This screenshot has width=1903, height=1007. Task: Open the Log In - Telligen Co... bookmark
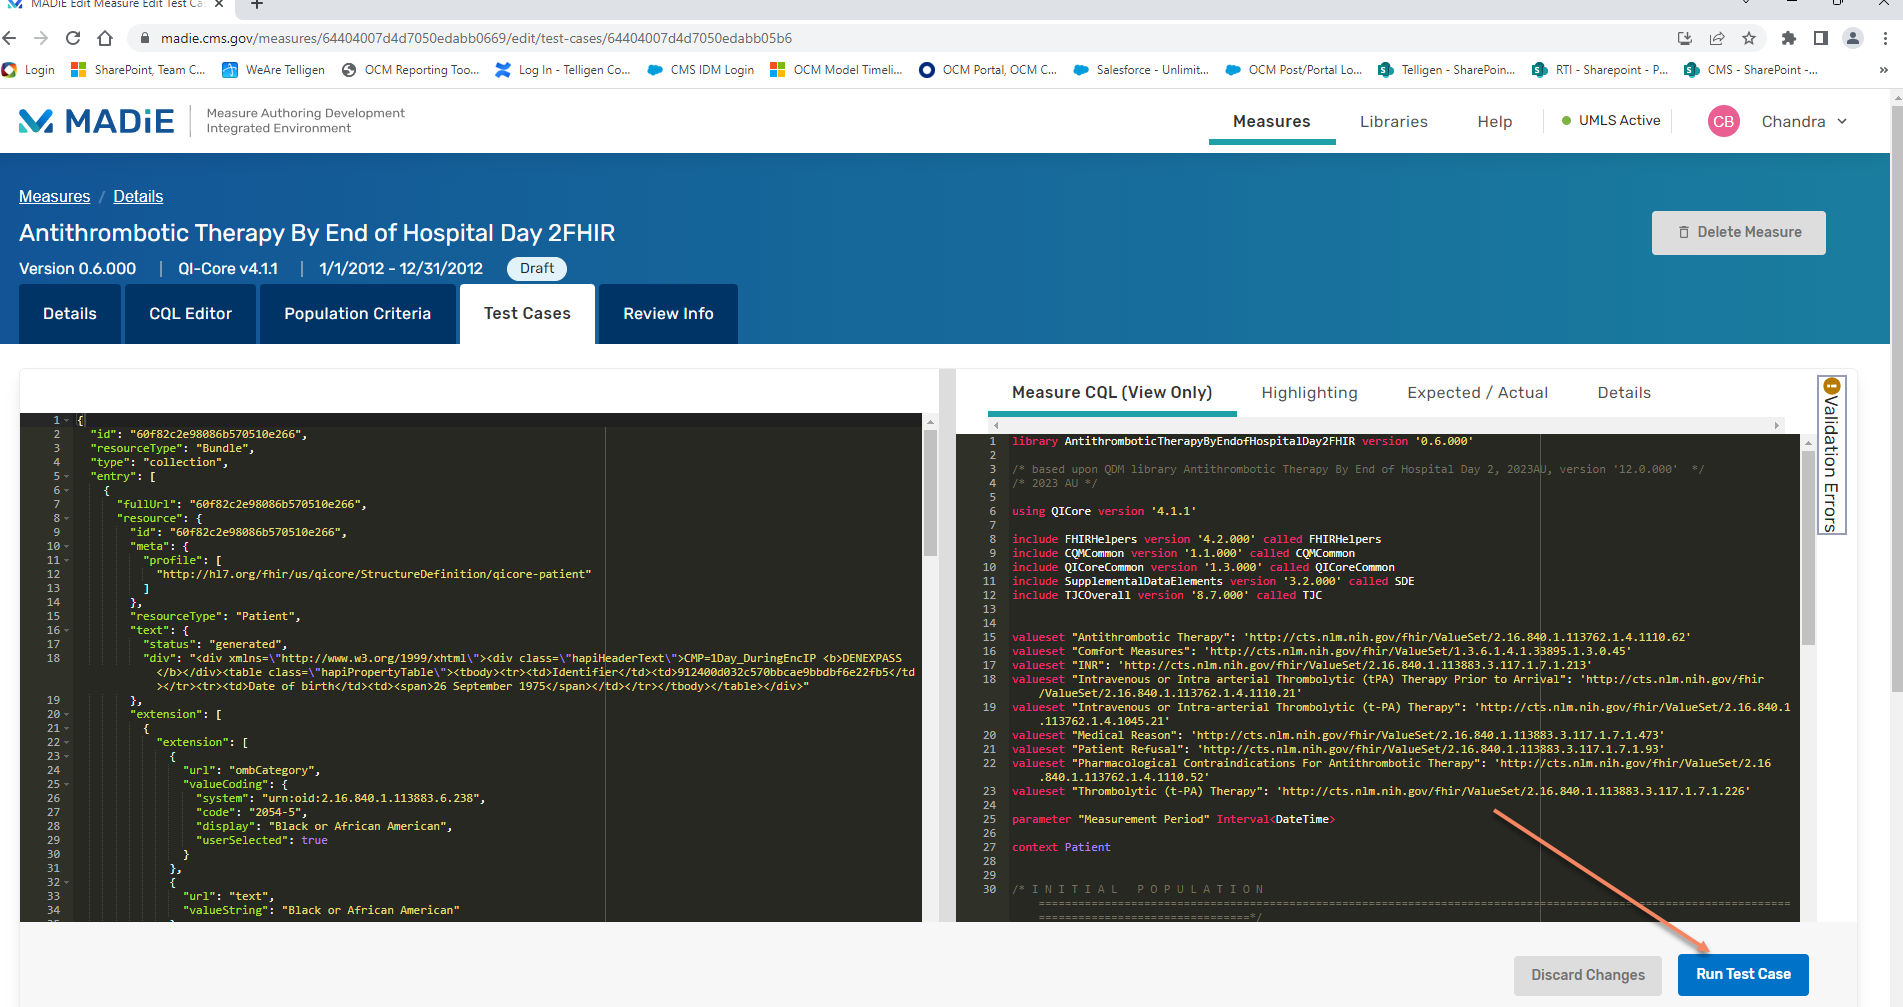click(563, 70)
